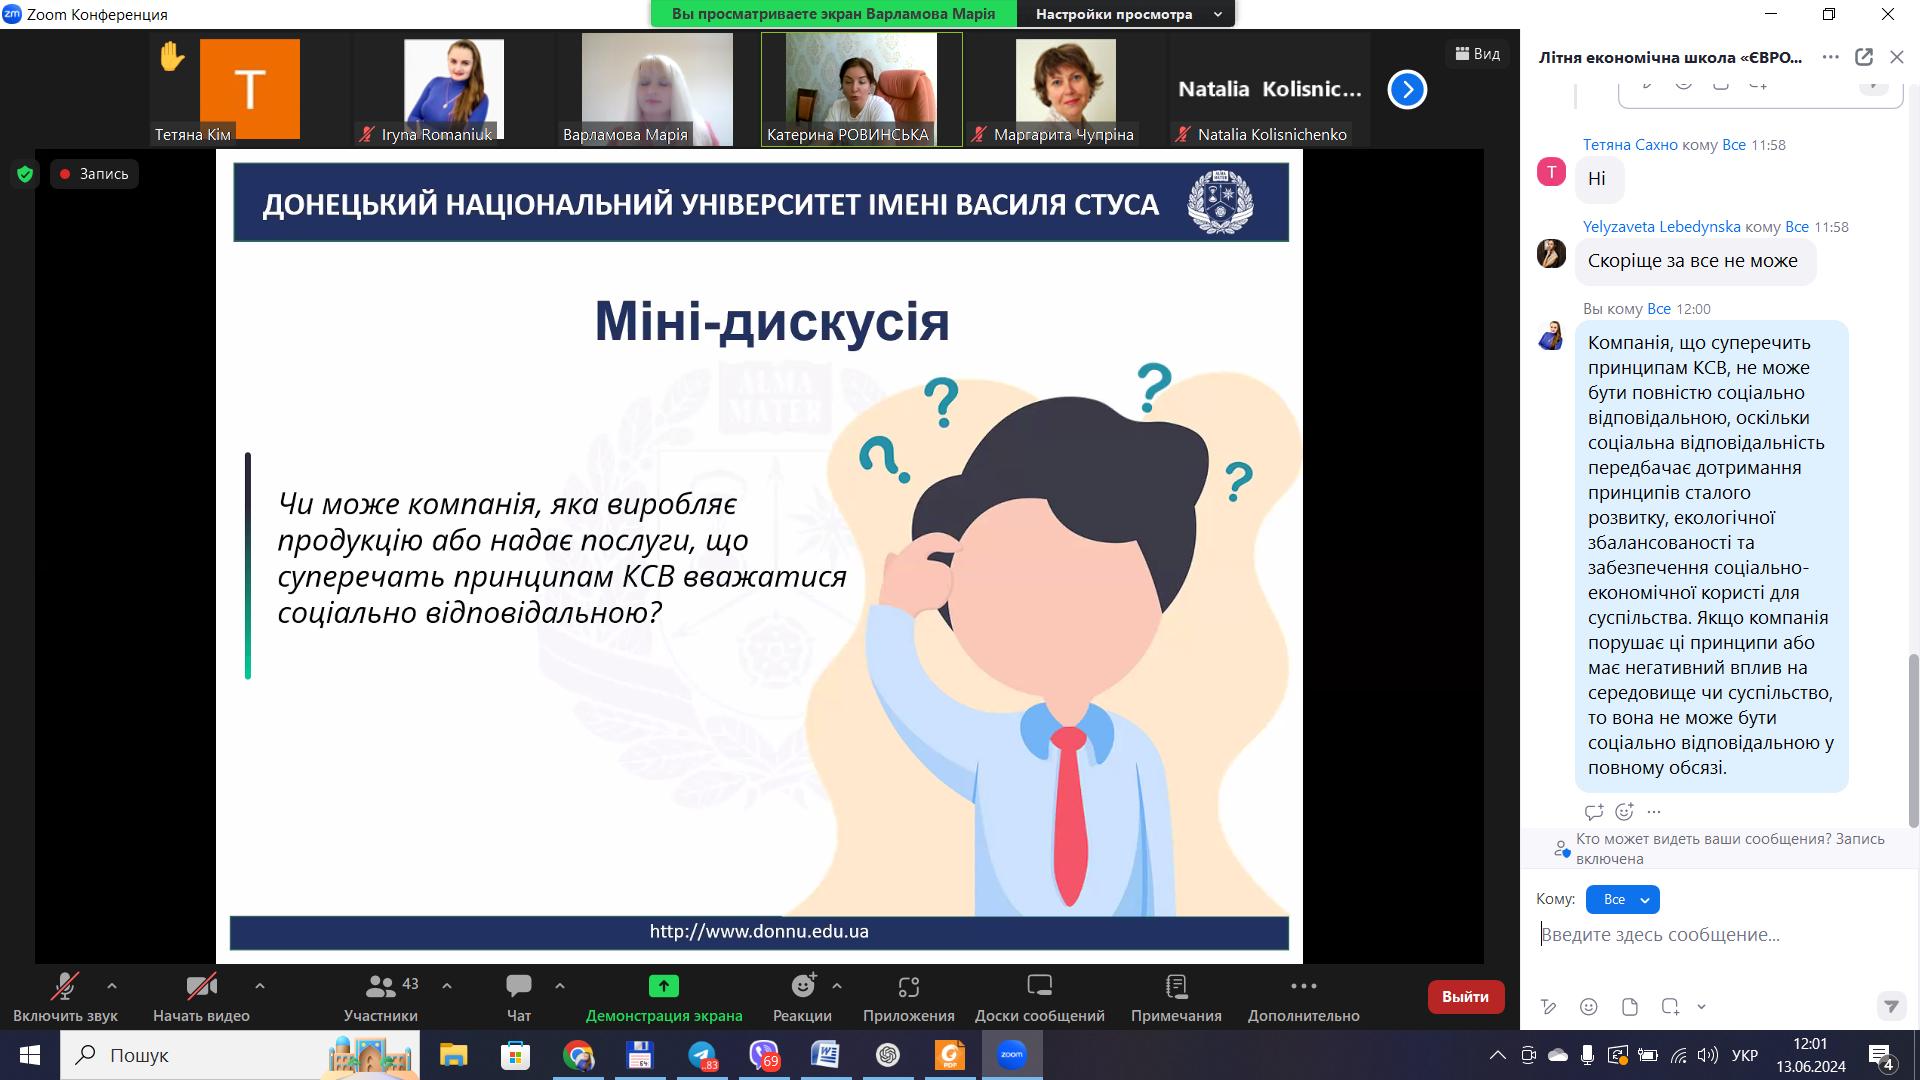This screenshot has width=1920, height=1080.
Task: Open Приложения apps panel
Action: coord(909,997)
